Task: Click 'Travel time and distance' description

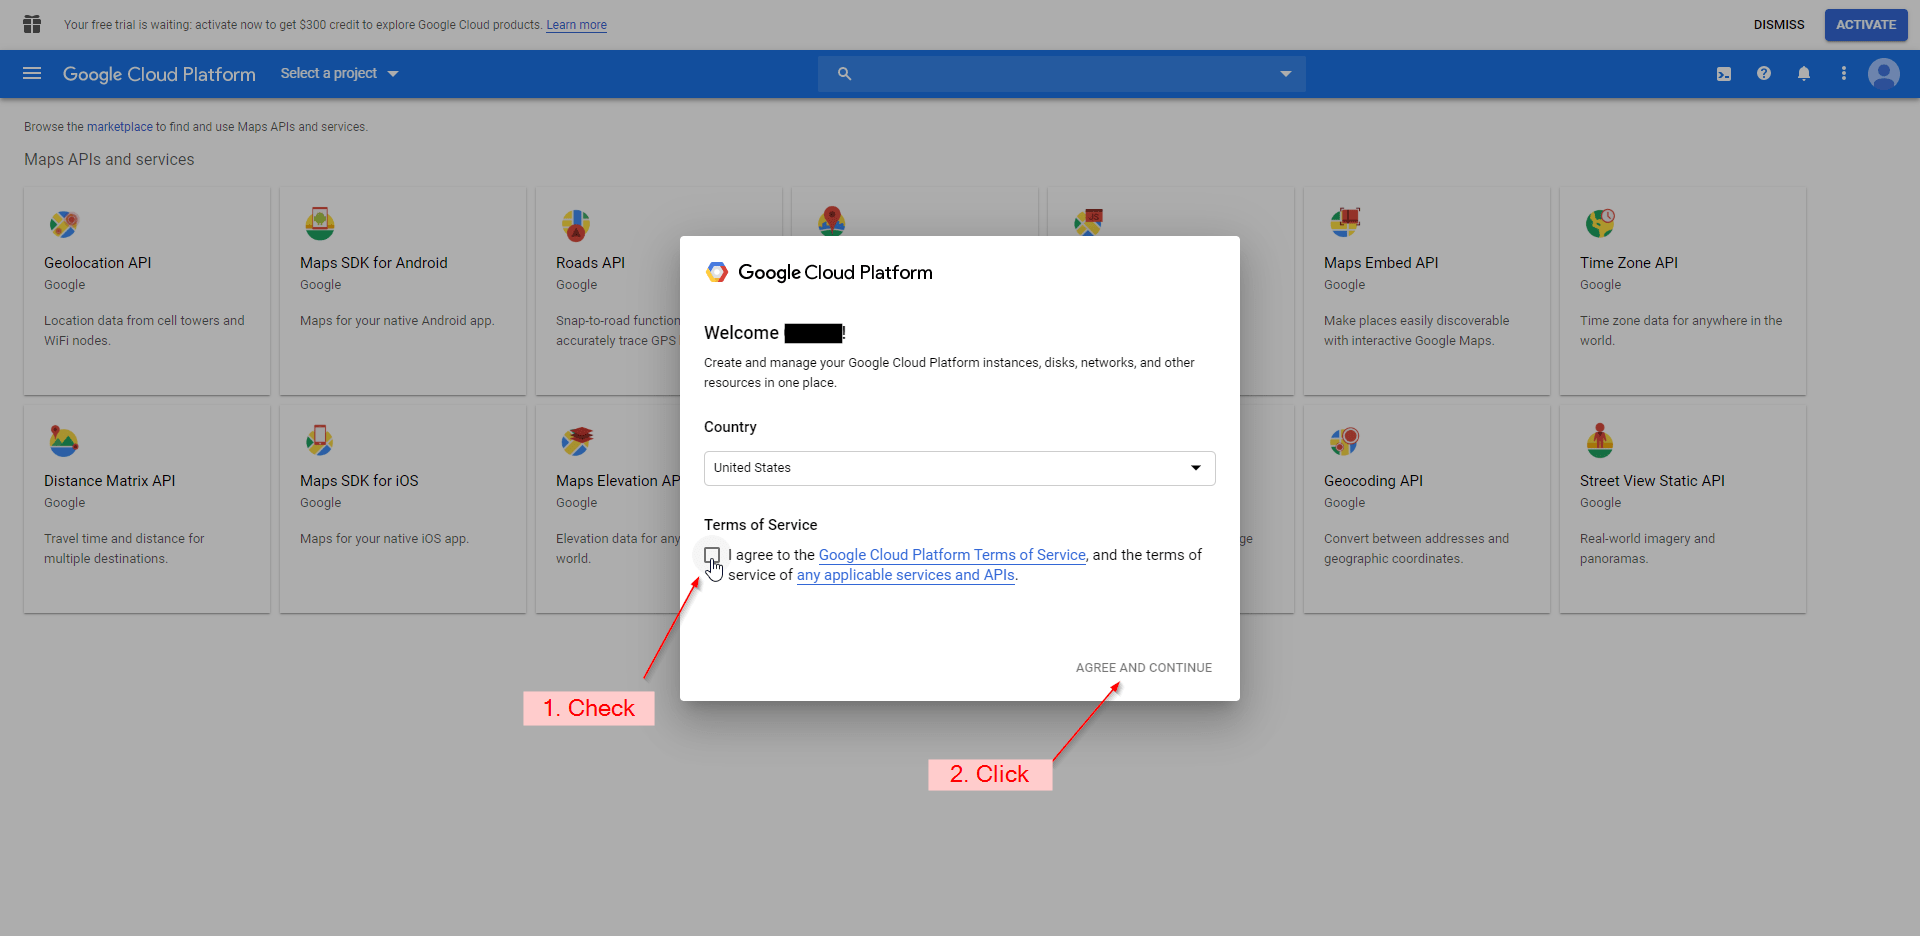Action: click(124, 549)
